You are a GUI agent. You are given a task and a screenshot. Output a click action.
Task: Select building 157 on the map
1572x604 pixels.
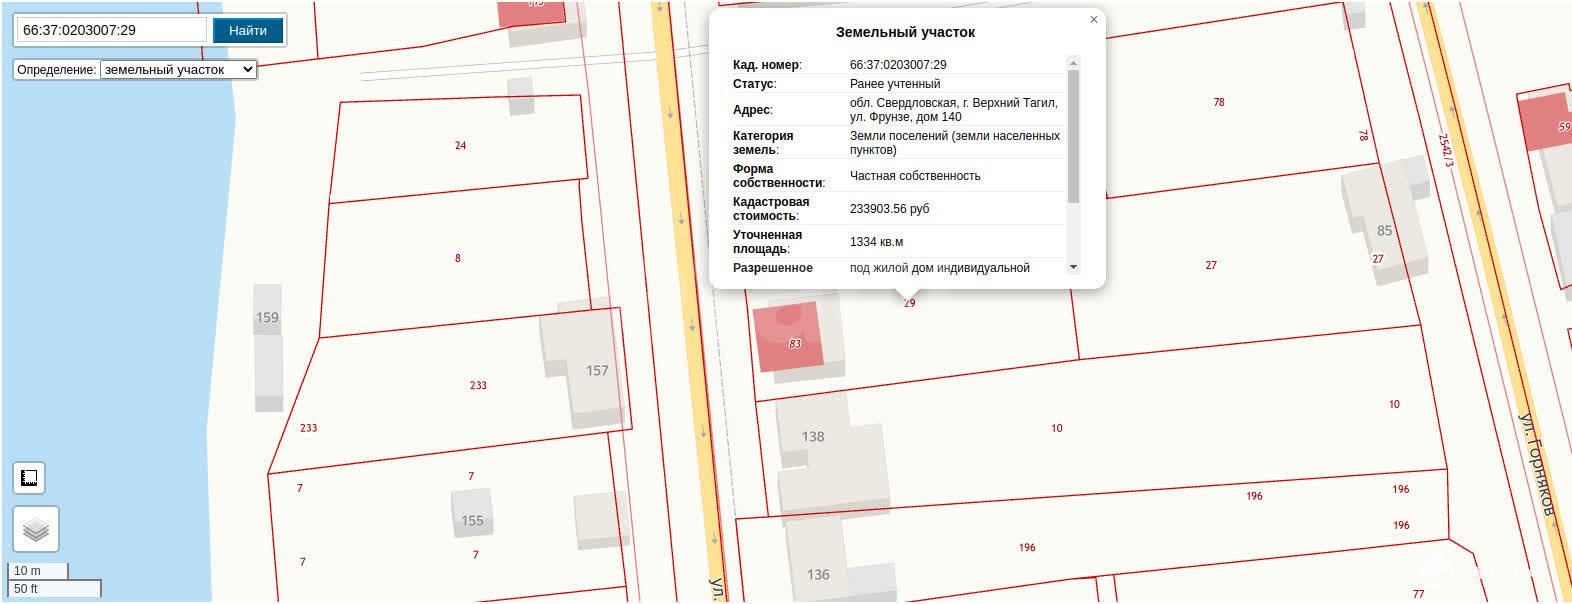click(x=596, y=371)
